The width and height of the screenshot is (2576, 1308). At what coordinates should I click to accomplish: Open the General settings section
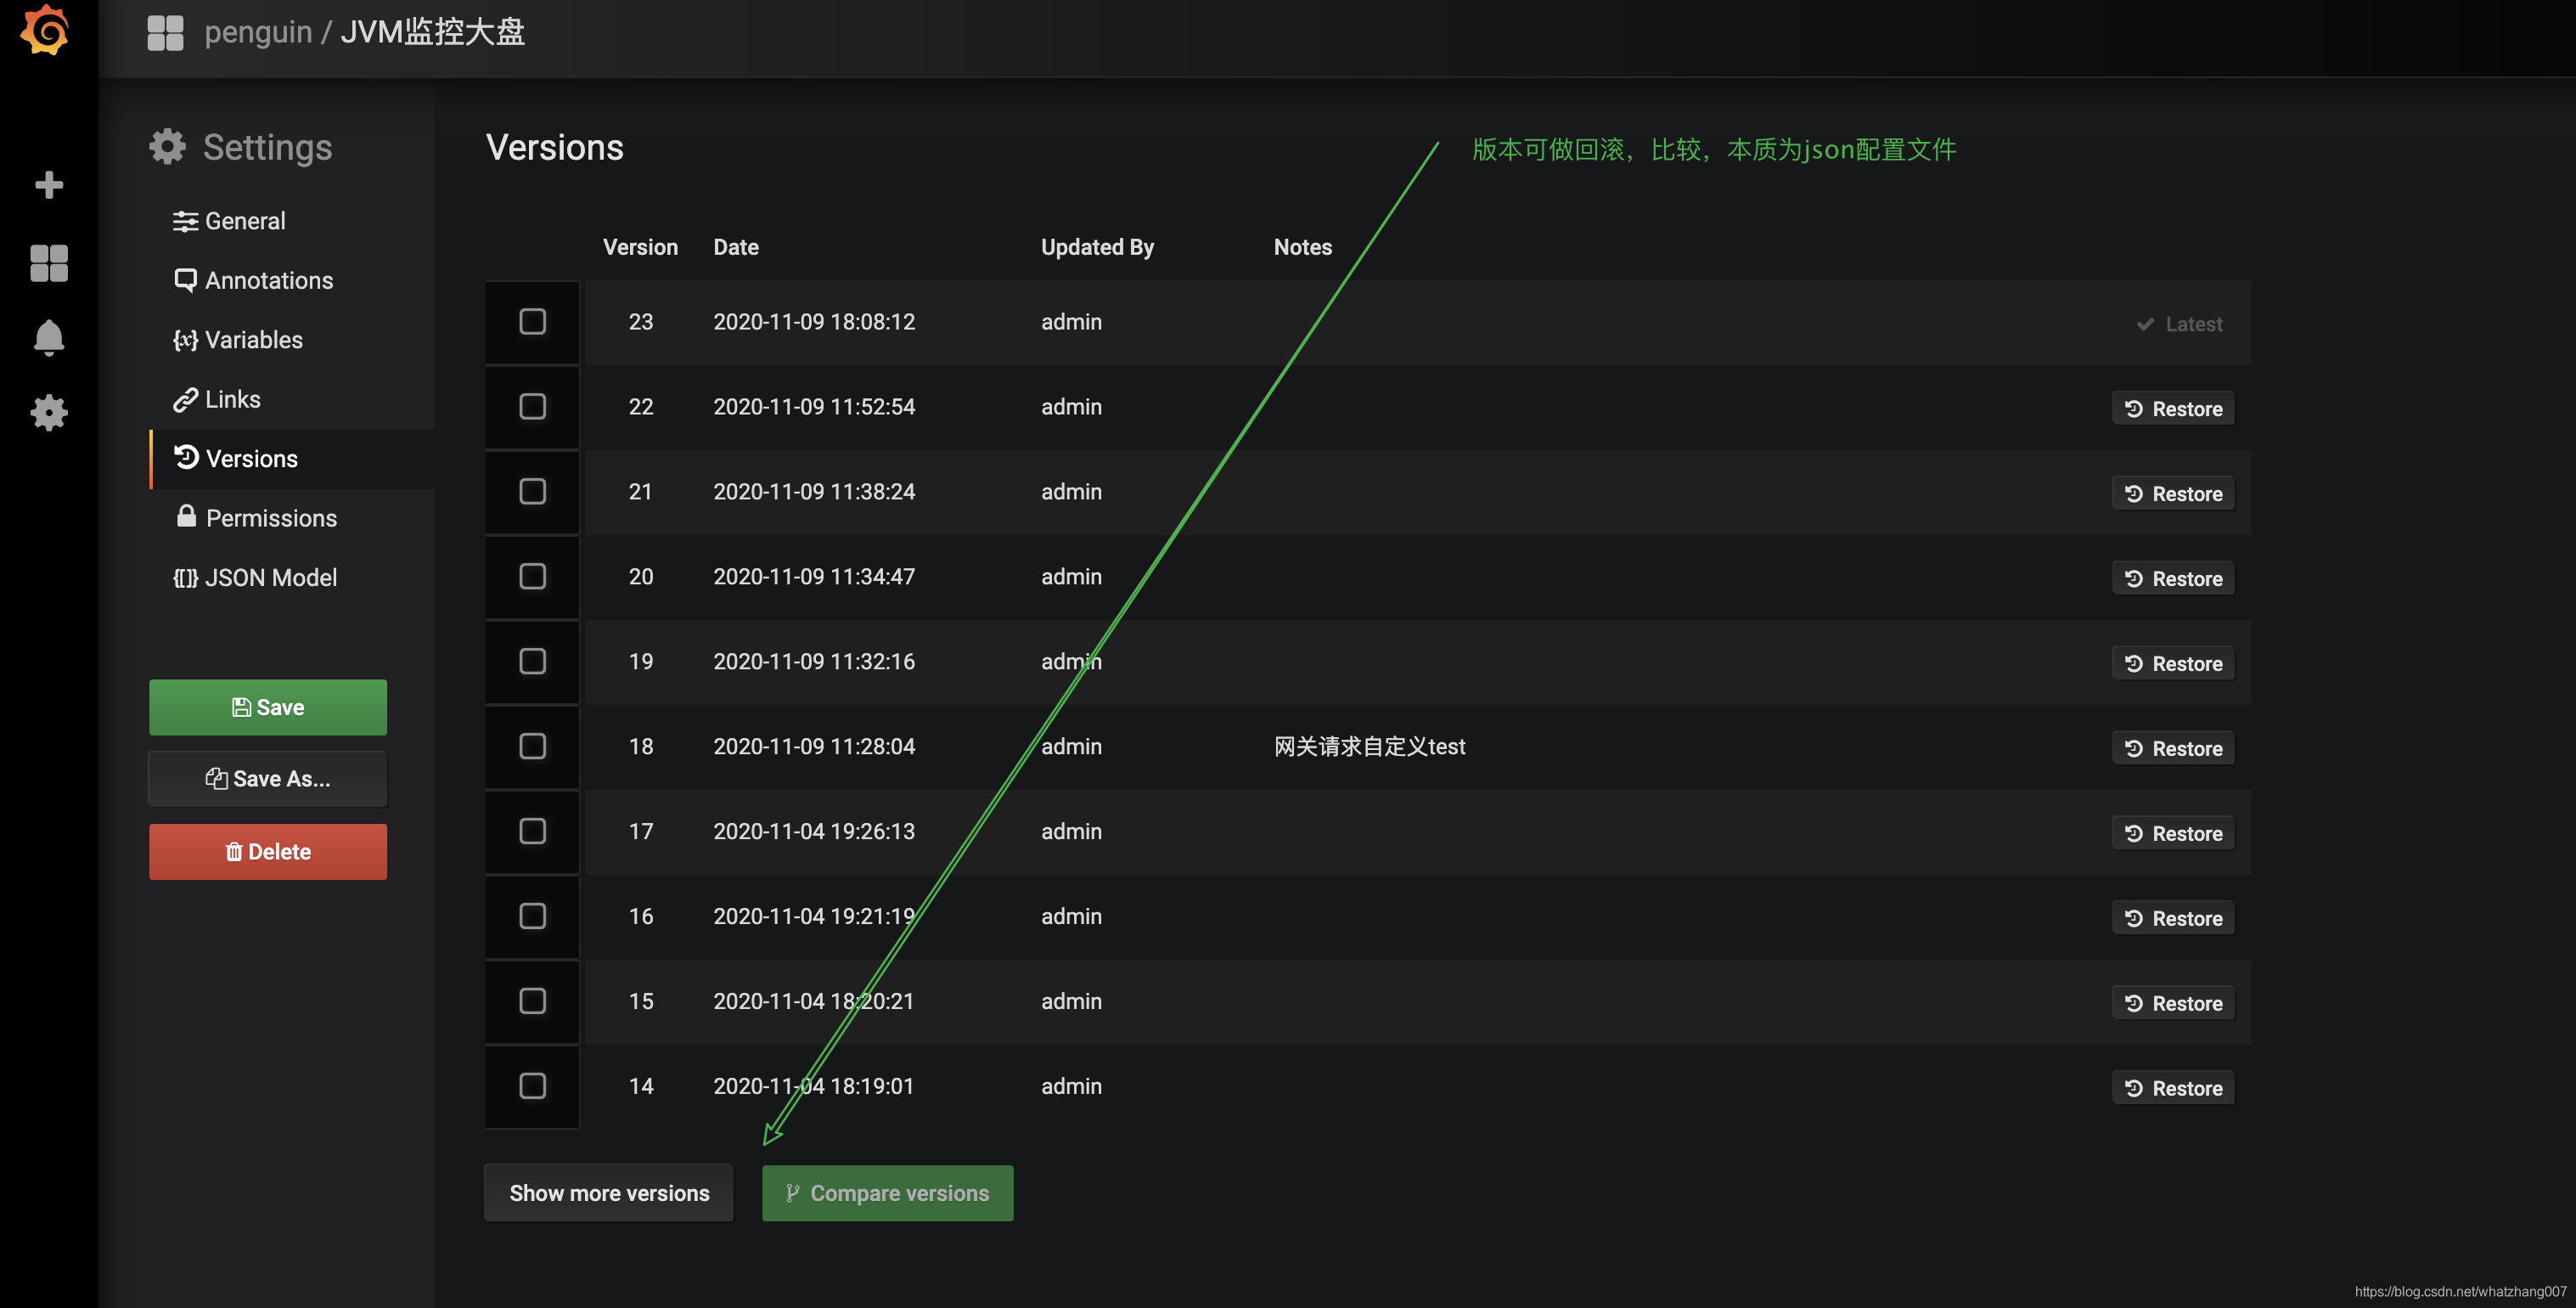click(244, 221)
